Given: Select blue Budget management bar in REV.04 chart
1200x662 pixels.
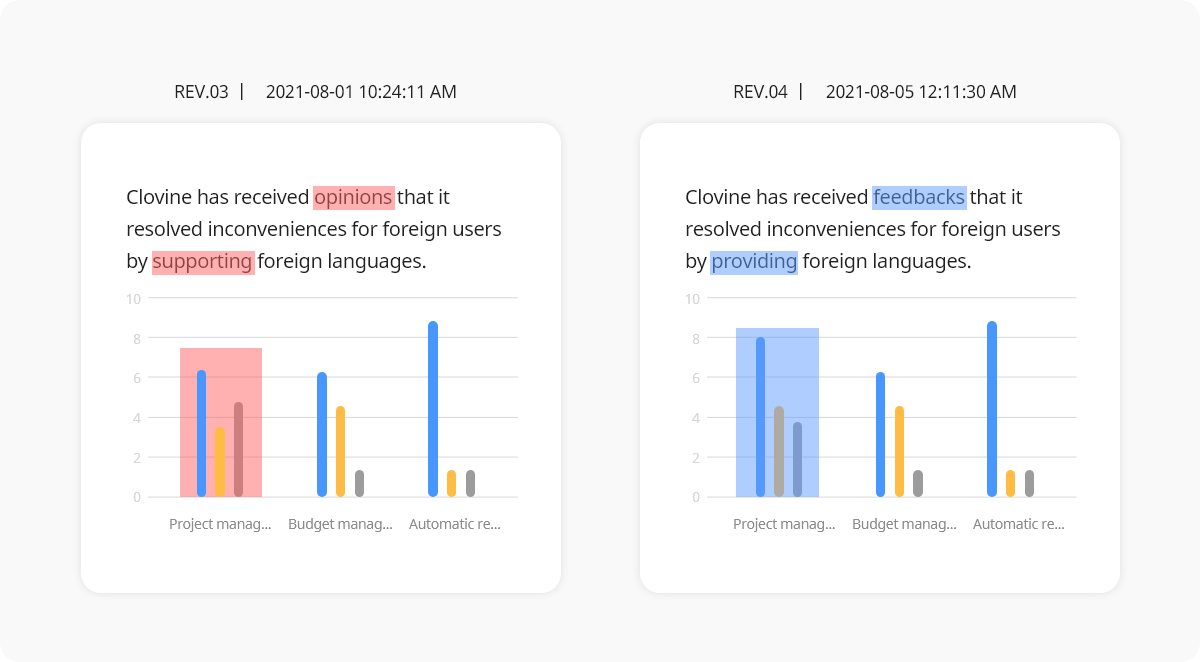Looking at the screenshot, I should pos(880,434).
